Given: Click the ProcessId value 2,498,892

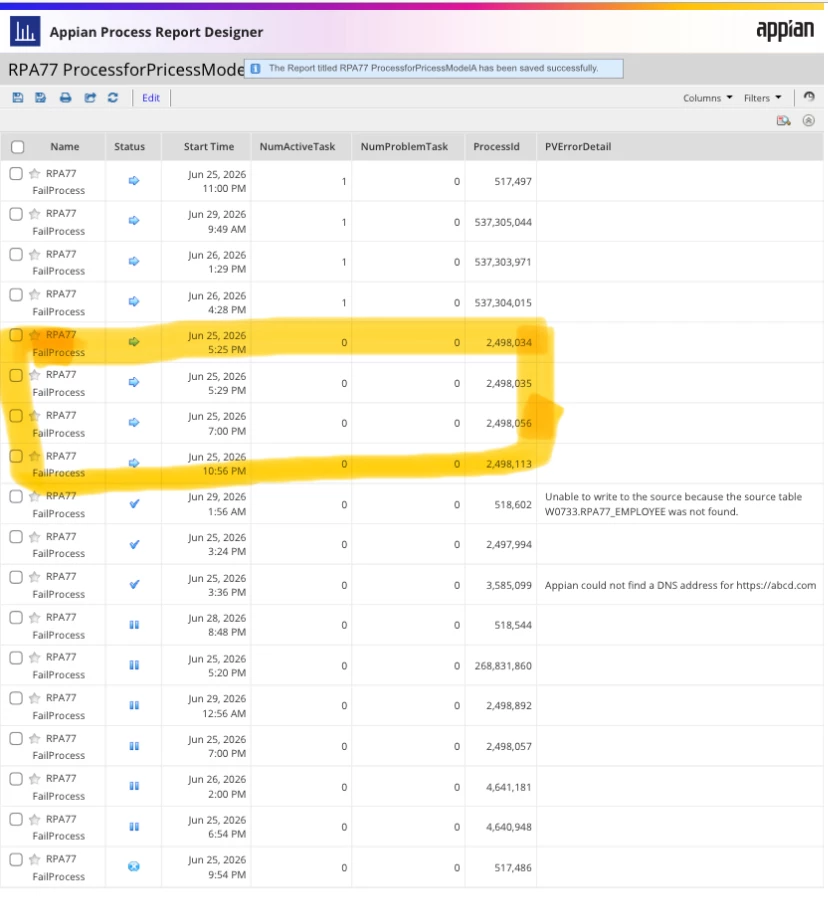Looking at the screenshot, I should pos(509,706).
